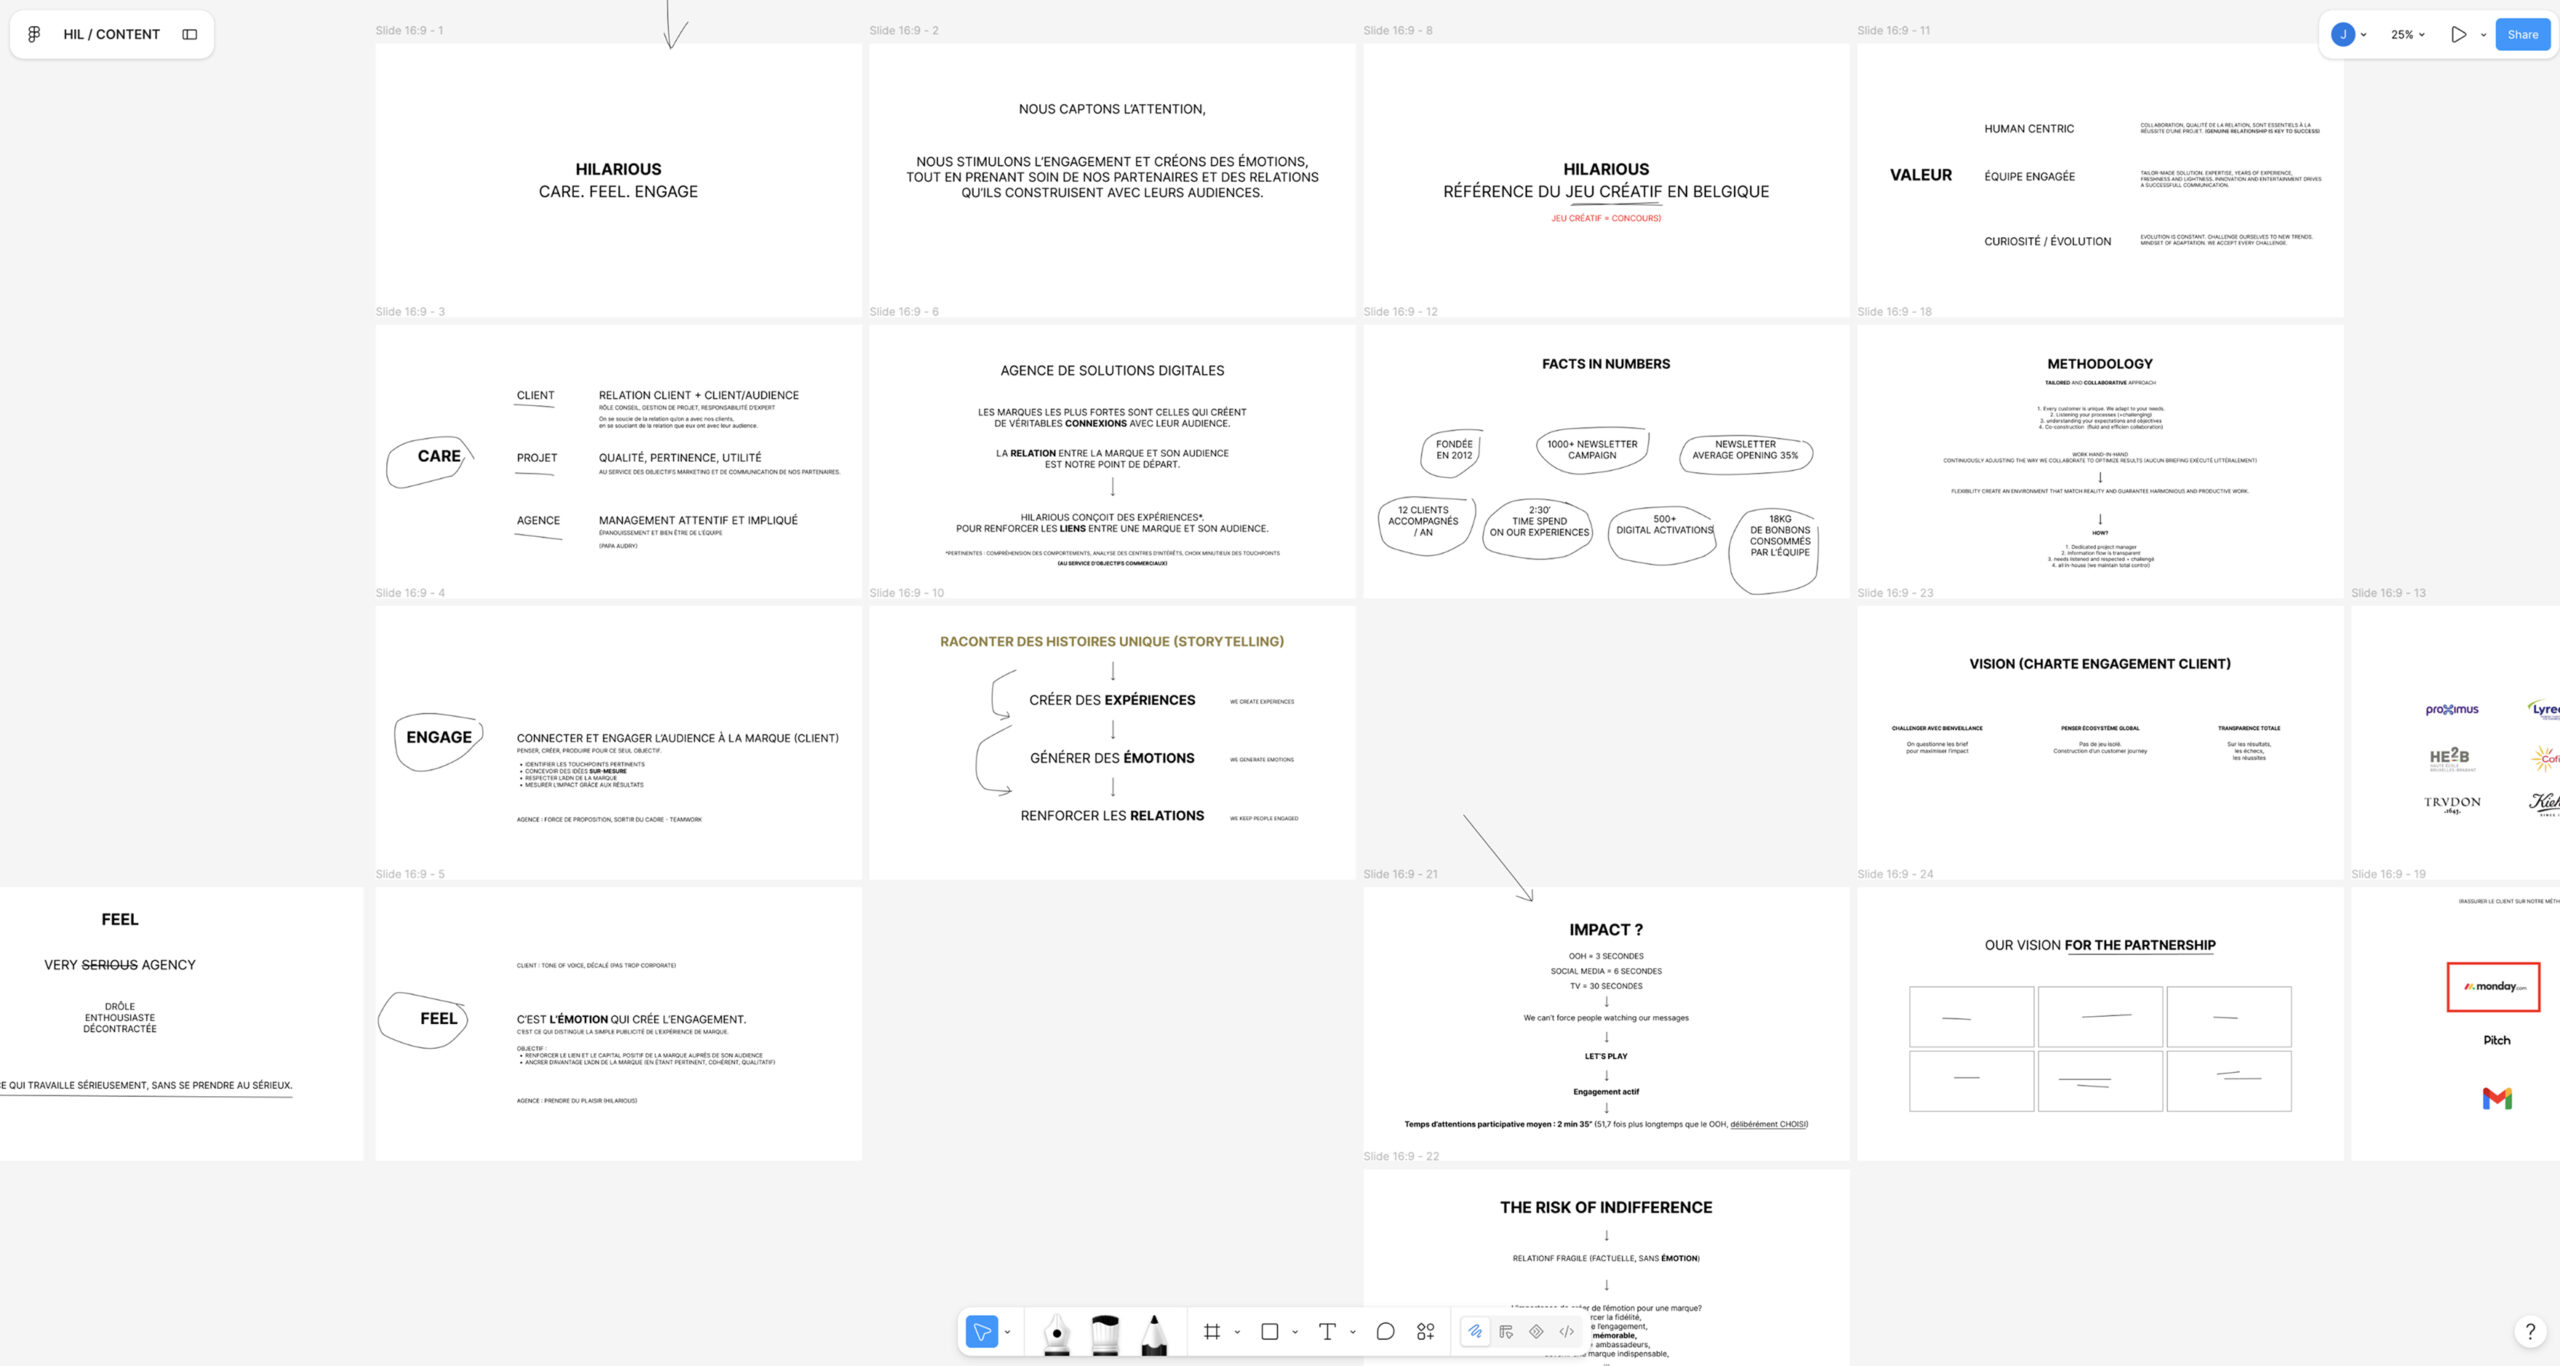Select the '500+ DIGITAL ACTIVATIONS' bubble text
The width and height of the screenshot is (2560, 1366).
tap(1664, 525)
